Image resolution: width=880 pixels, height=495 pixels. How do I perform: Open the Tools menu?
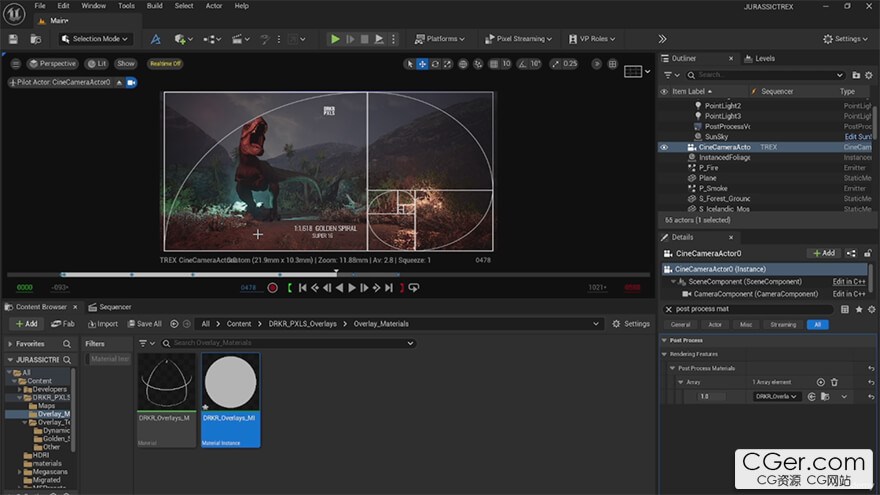pyautogui.click(x=126, y=6)
